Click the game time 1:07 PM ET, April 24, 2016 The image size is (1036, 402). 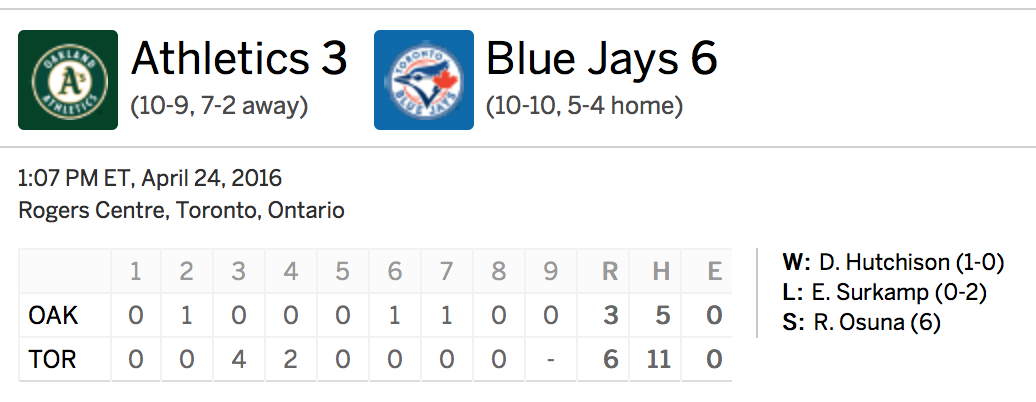click(x=150, y=178)
